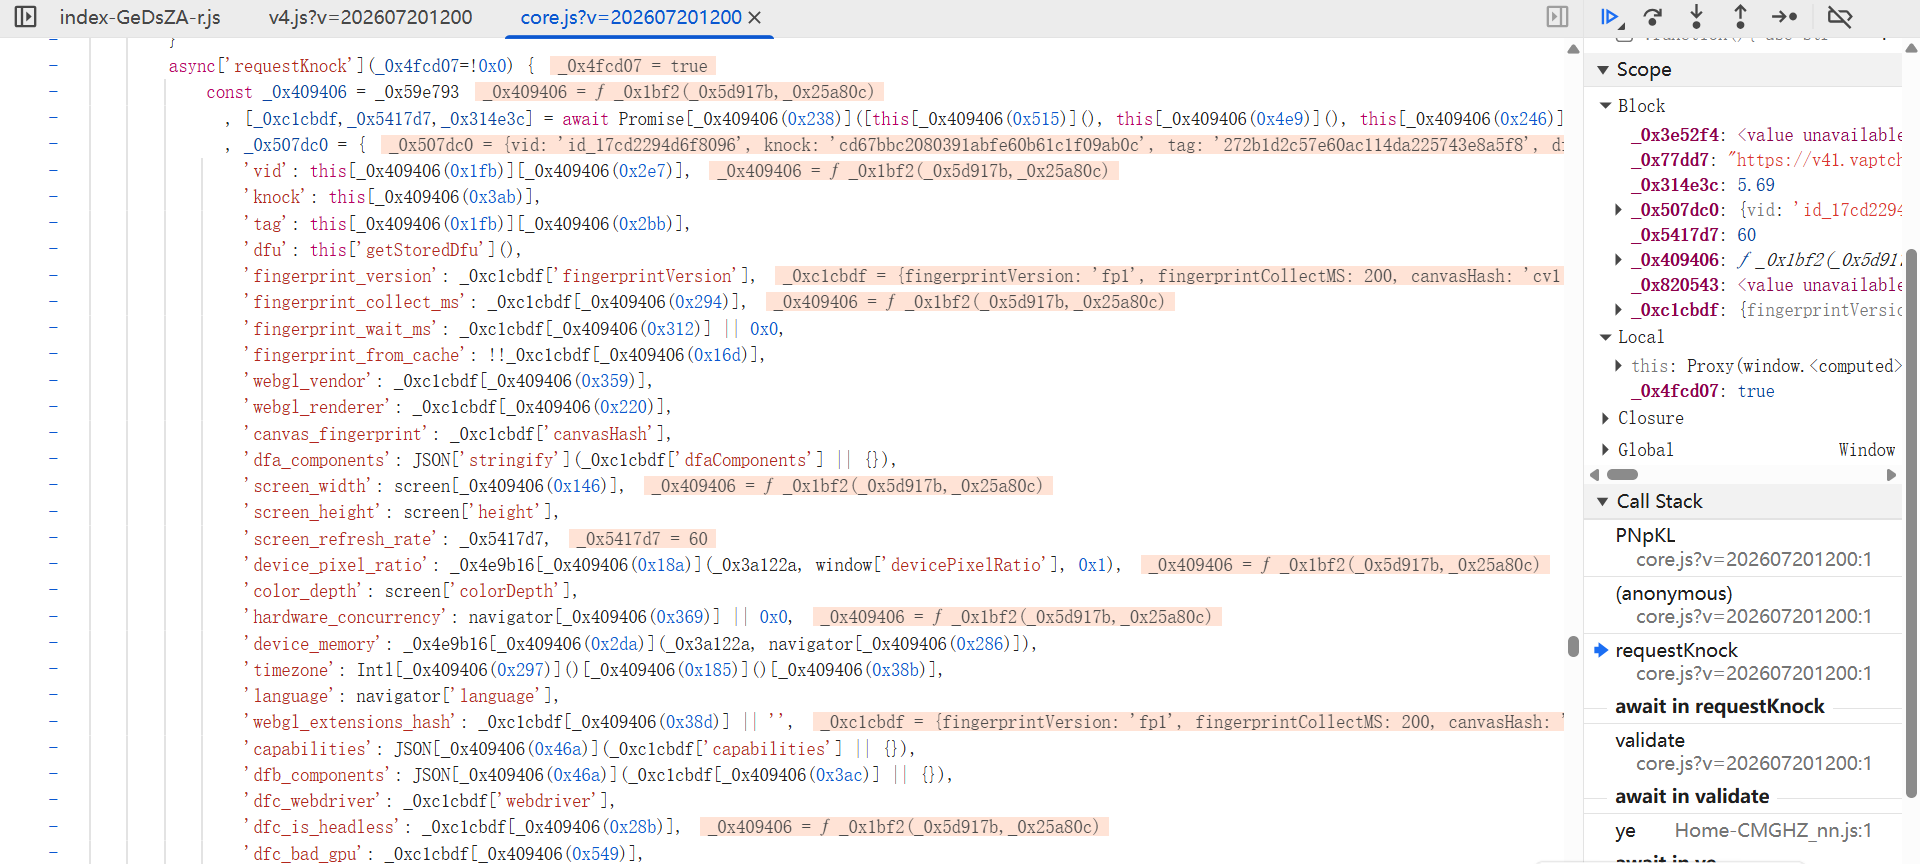This screenshot has height=864, width=1920.
Task: Expand the Global scope
Action: (x=1606, y=450)
